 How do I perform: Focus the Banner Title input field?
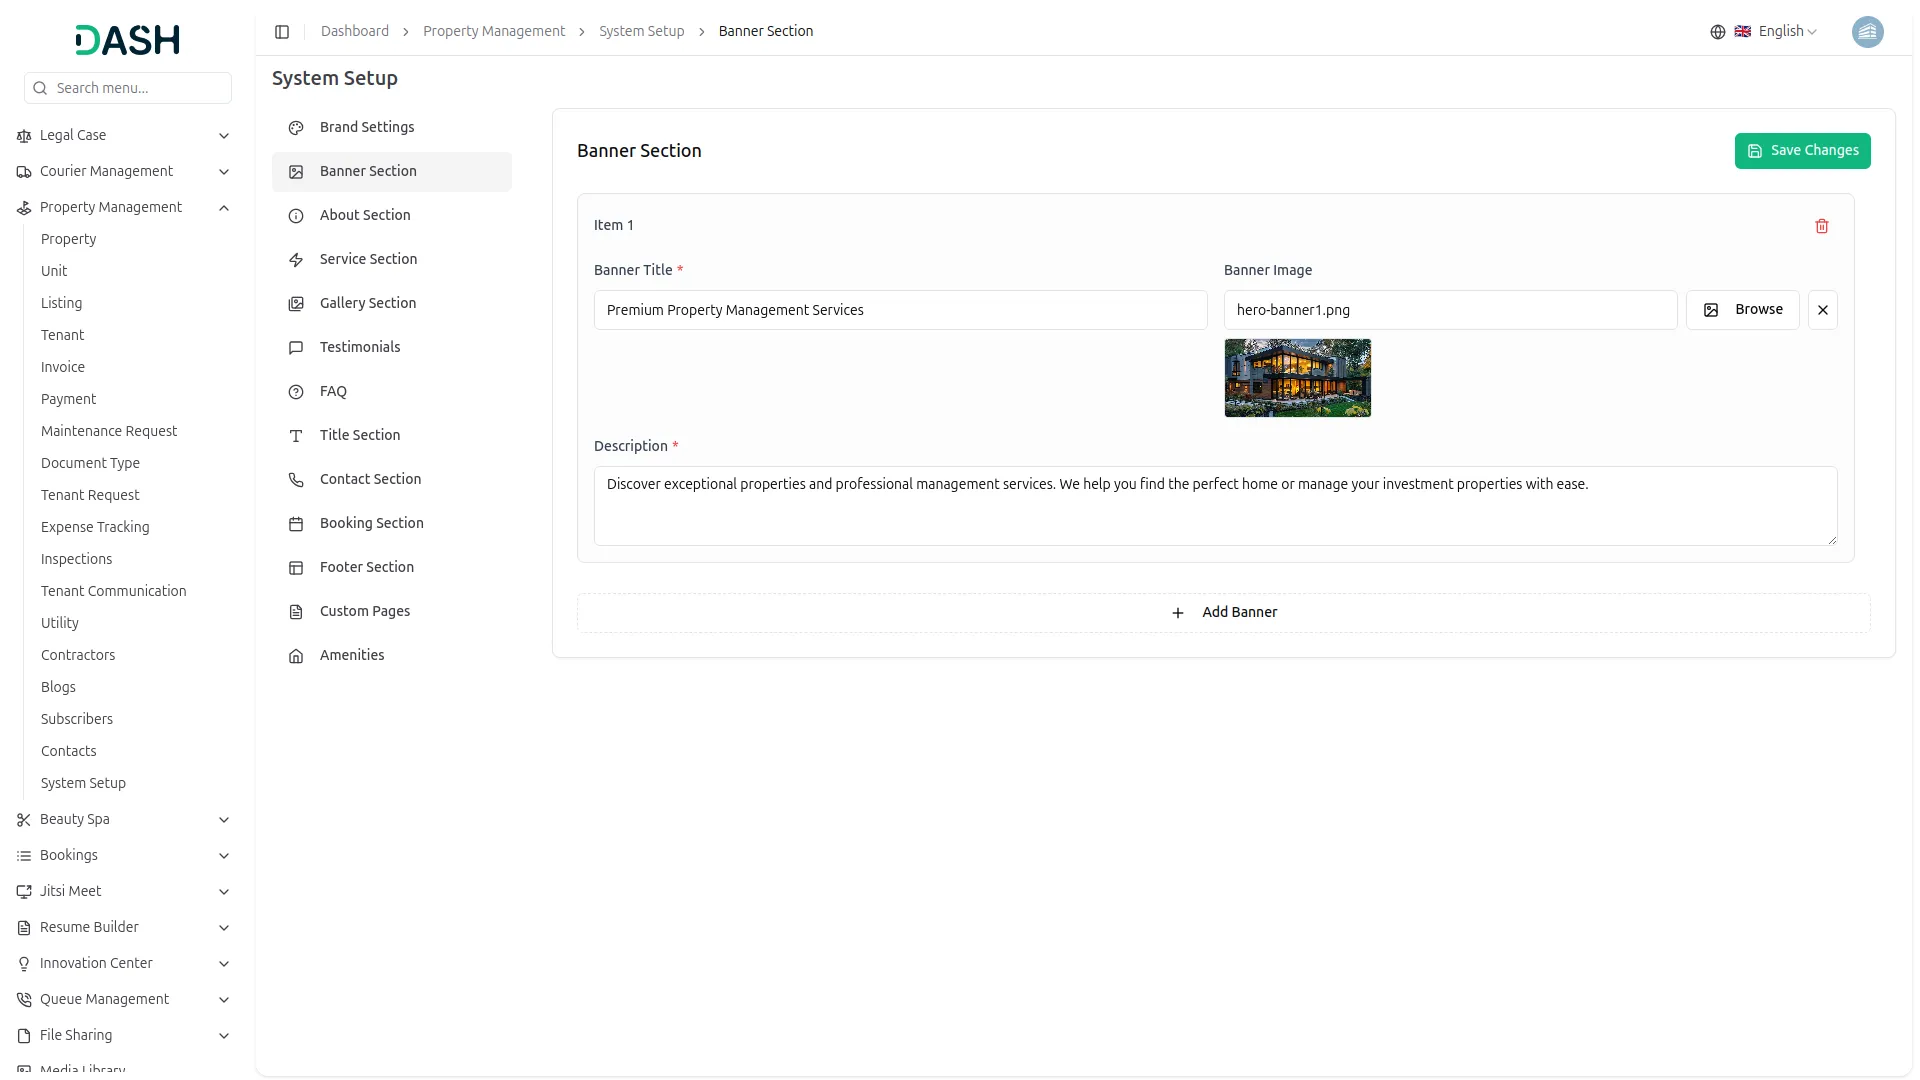(900, 310)
